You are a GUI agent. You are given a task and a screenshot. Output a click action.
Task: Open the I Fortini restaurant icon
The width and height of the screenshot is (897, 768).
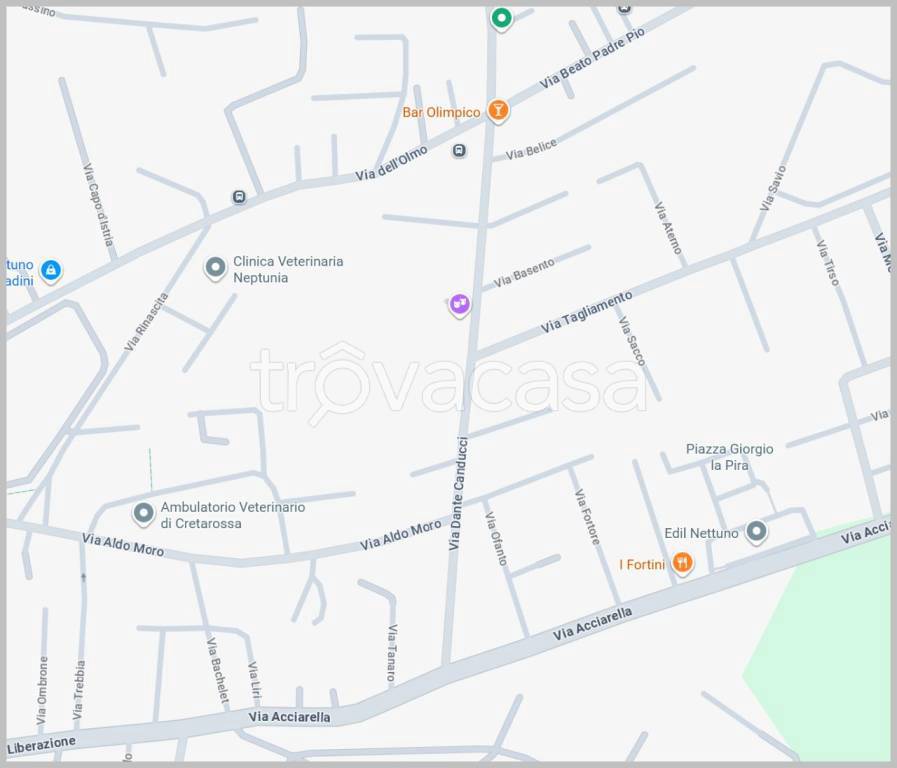pyautogui.click(x=682, y=564)
